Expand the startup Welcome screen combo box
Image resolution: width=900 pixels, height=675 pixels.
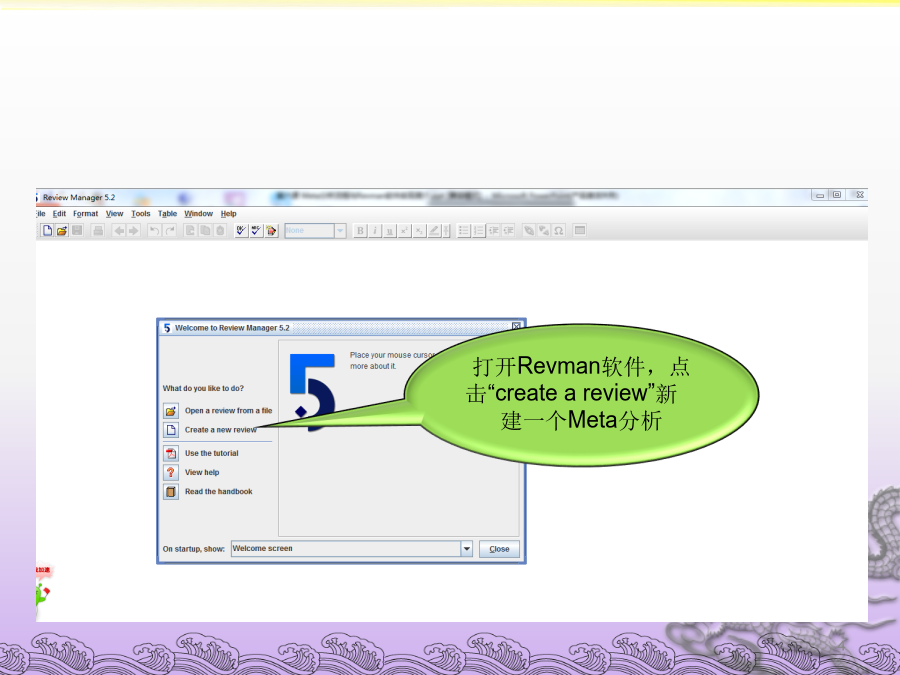coord(467,549)
